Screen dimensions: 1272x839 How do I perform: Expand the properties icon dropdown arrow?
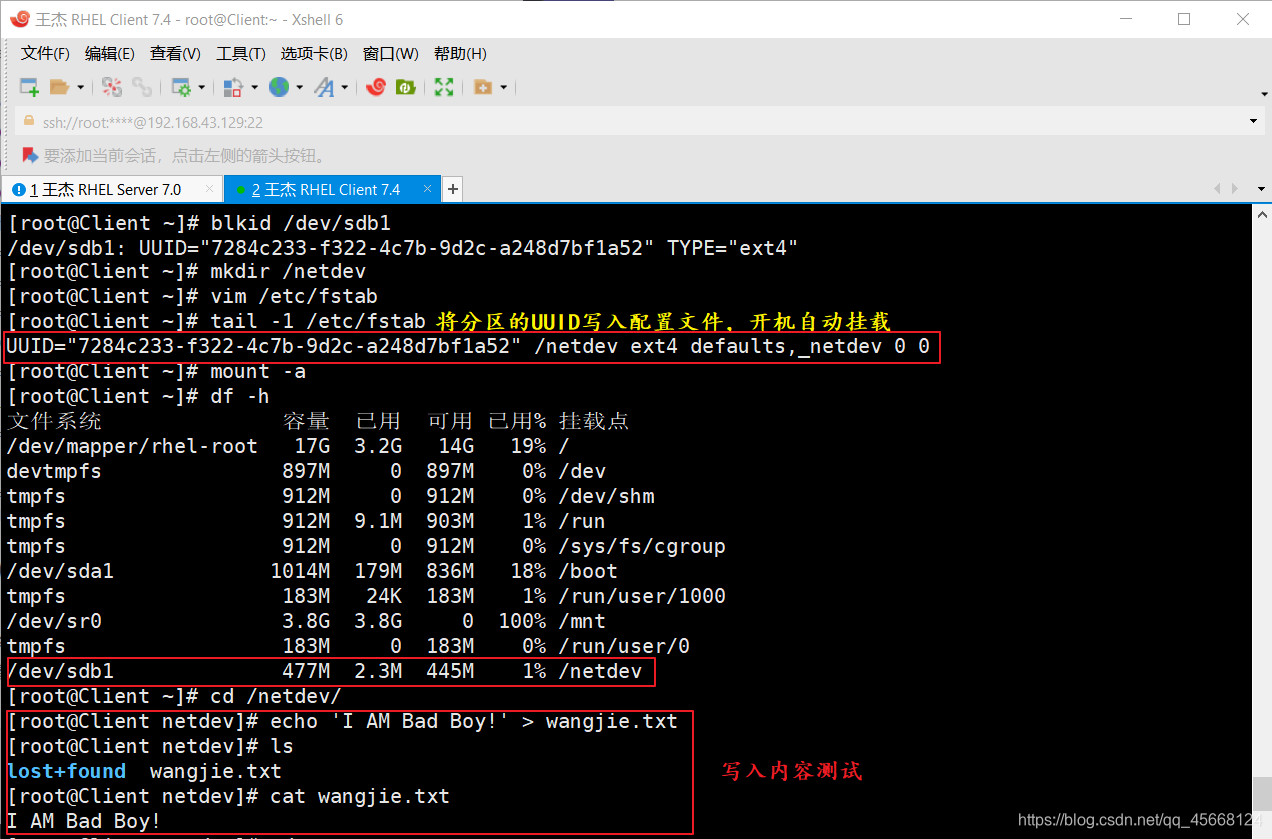click(202, 88)
